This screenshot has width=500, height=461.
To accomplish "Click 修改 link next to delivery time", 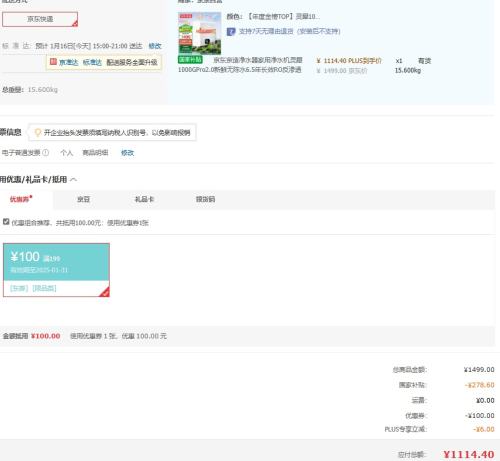I will pos(155,46).
